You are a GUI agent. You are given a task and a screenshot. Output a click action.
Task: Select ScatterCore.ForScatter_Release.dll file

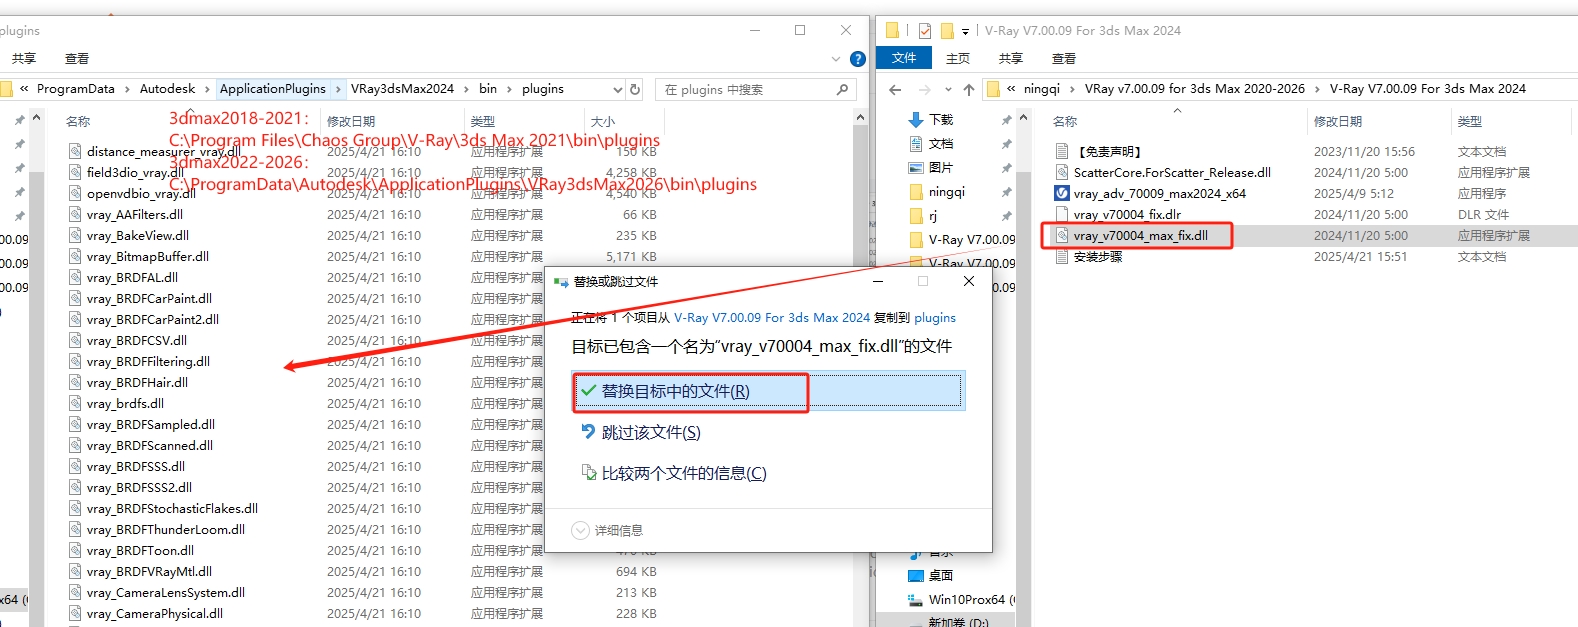coord(1172,172)
